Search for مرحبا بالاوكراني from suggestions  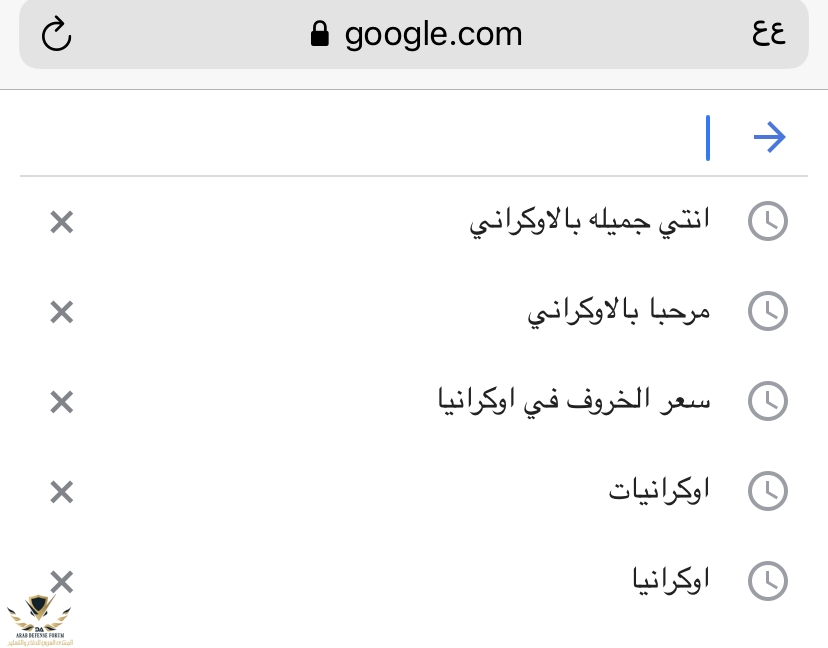pos(618,312)
